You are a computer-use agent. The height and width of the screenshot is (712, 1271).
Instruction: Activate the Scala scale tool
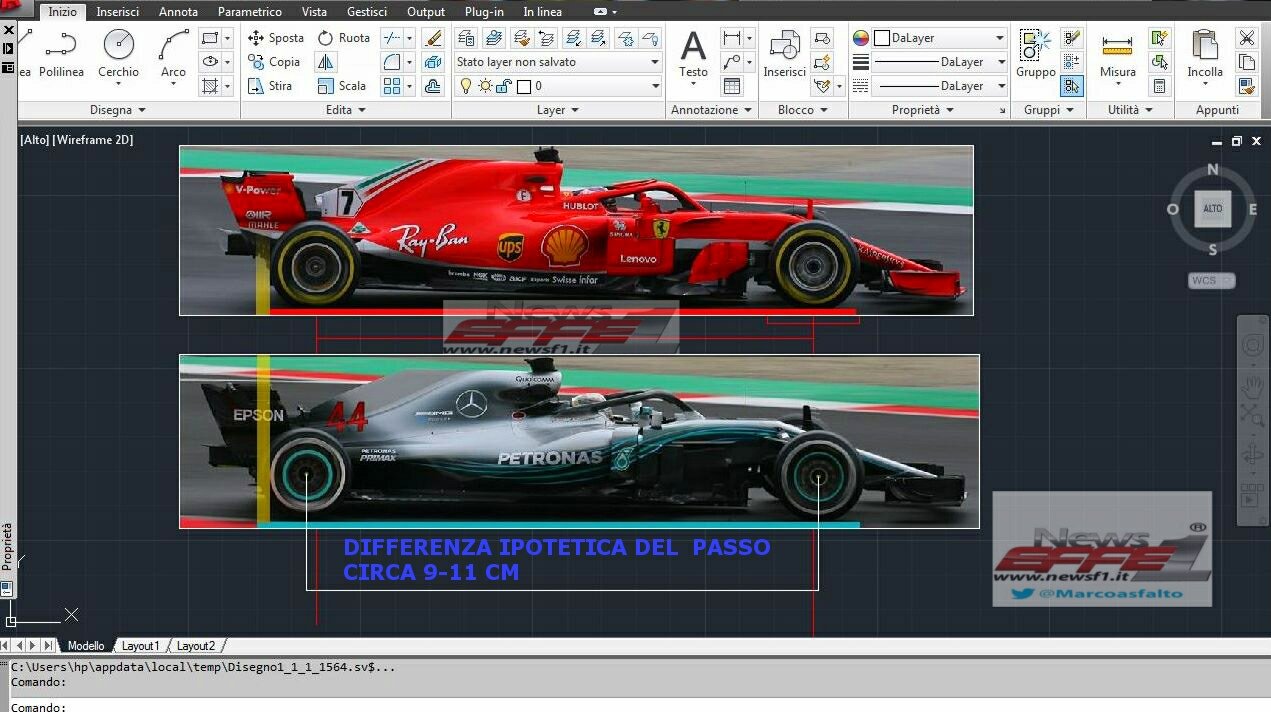pyautogui.click(x=342, y=86)
